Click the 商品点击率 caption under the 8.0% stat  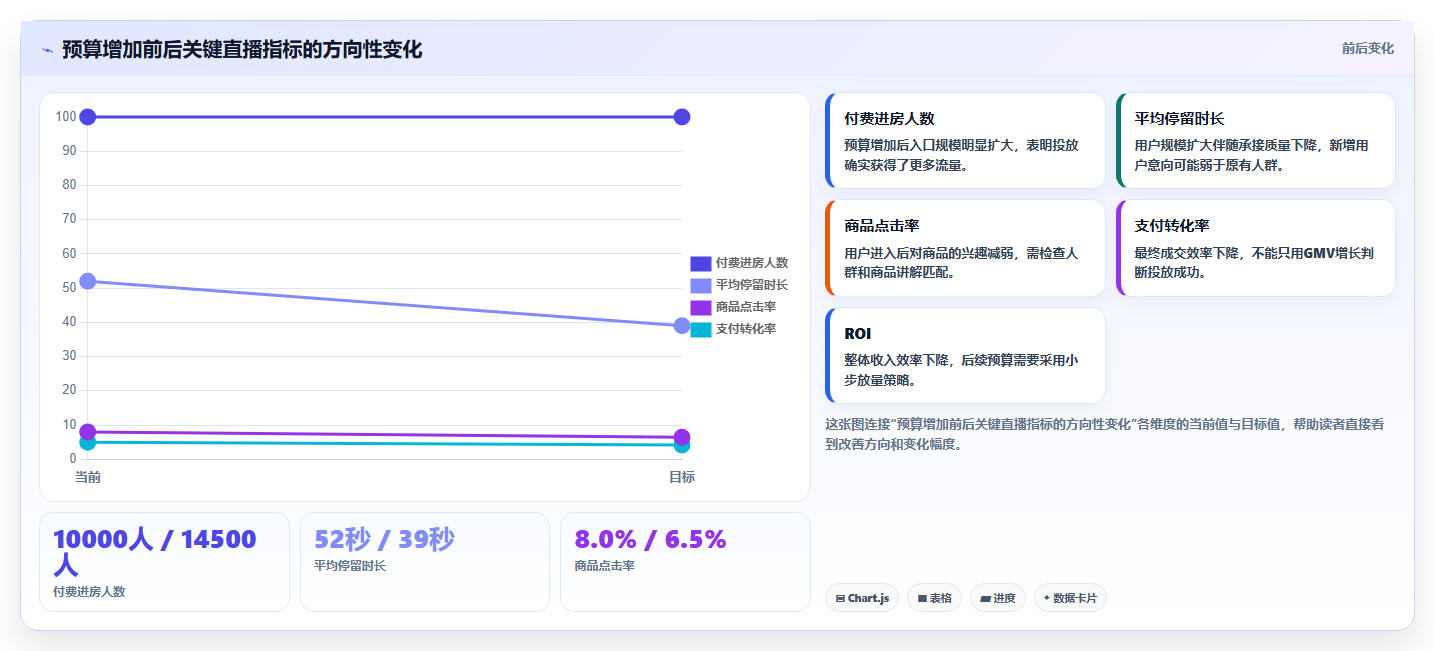[x=605, y=566]
